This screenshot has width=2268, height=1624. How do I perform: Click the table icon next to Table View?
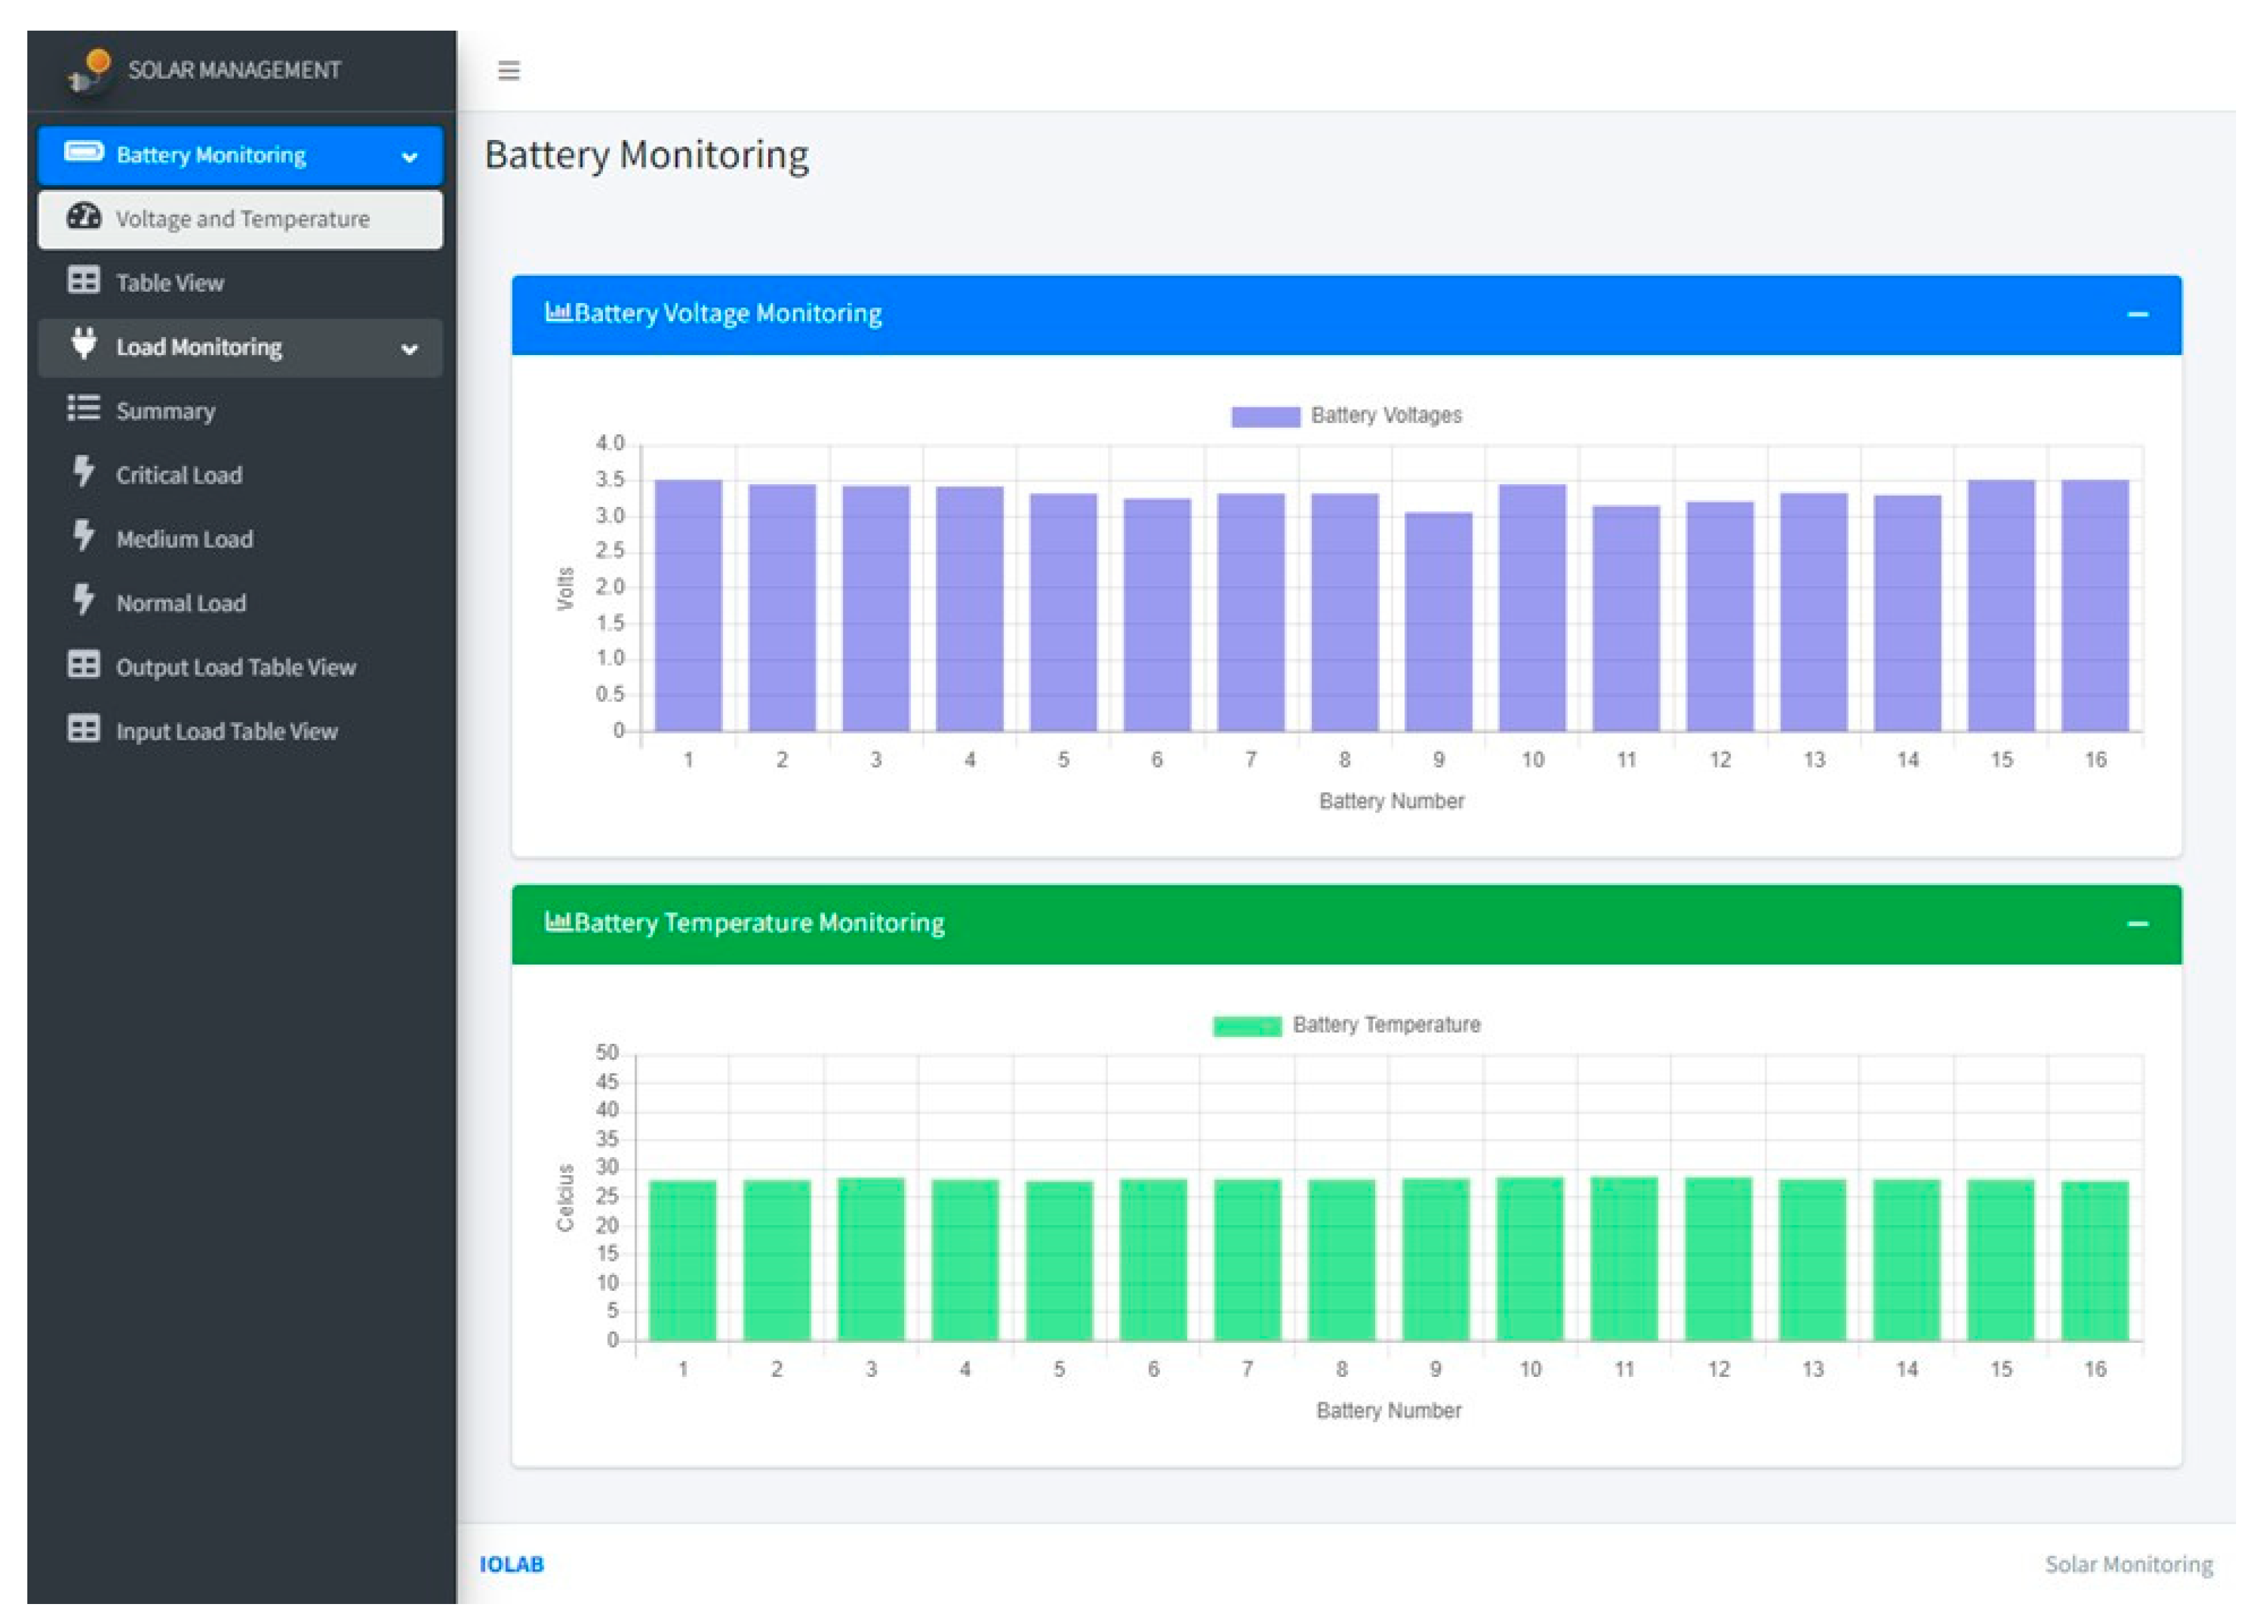84,280
